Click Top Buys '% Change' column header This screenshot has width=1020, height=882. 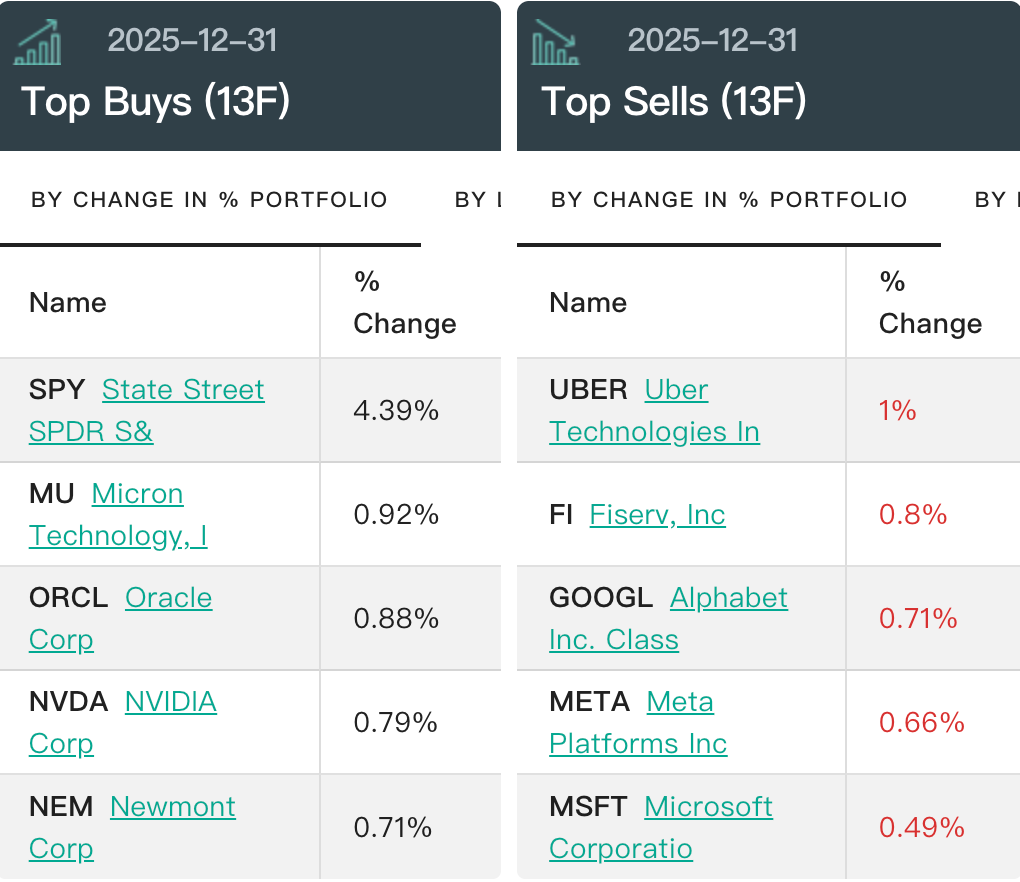(404, 303)
